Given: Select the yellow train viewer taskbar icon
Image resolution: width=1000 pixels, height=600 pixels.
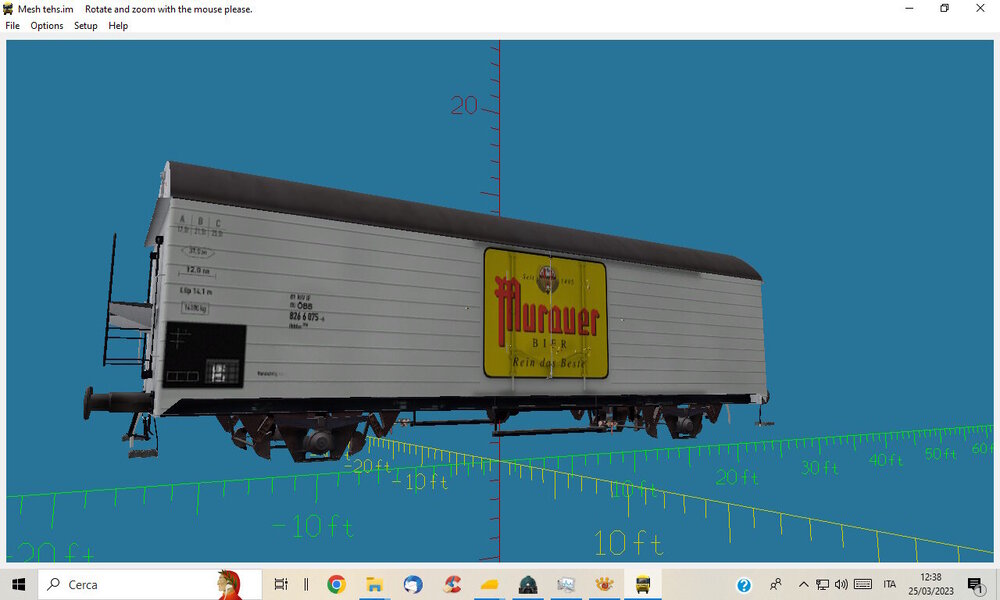Looking at the screenshot, I should (x=643, y=584).
